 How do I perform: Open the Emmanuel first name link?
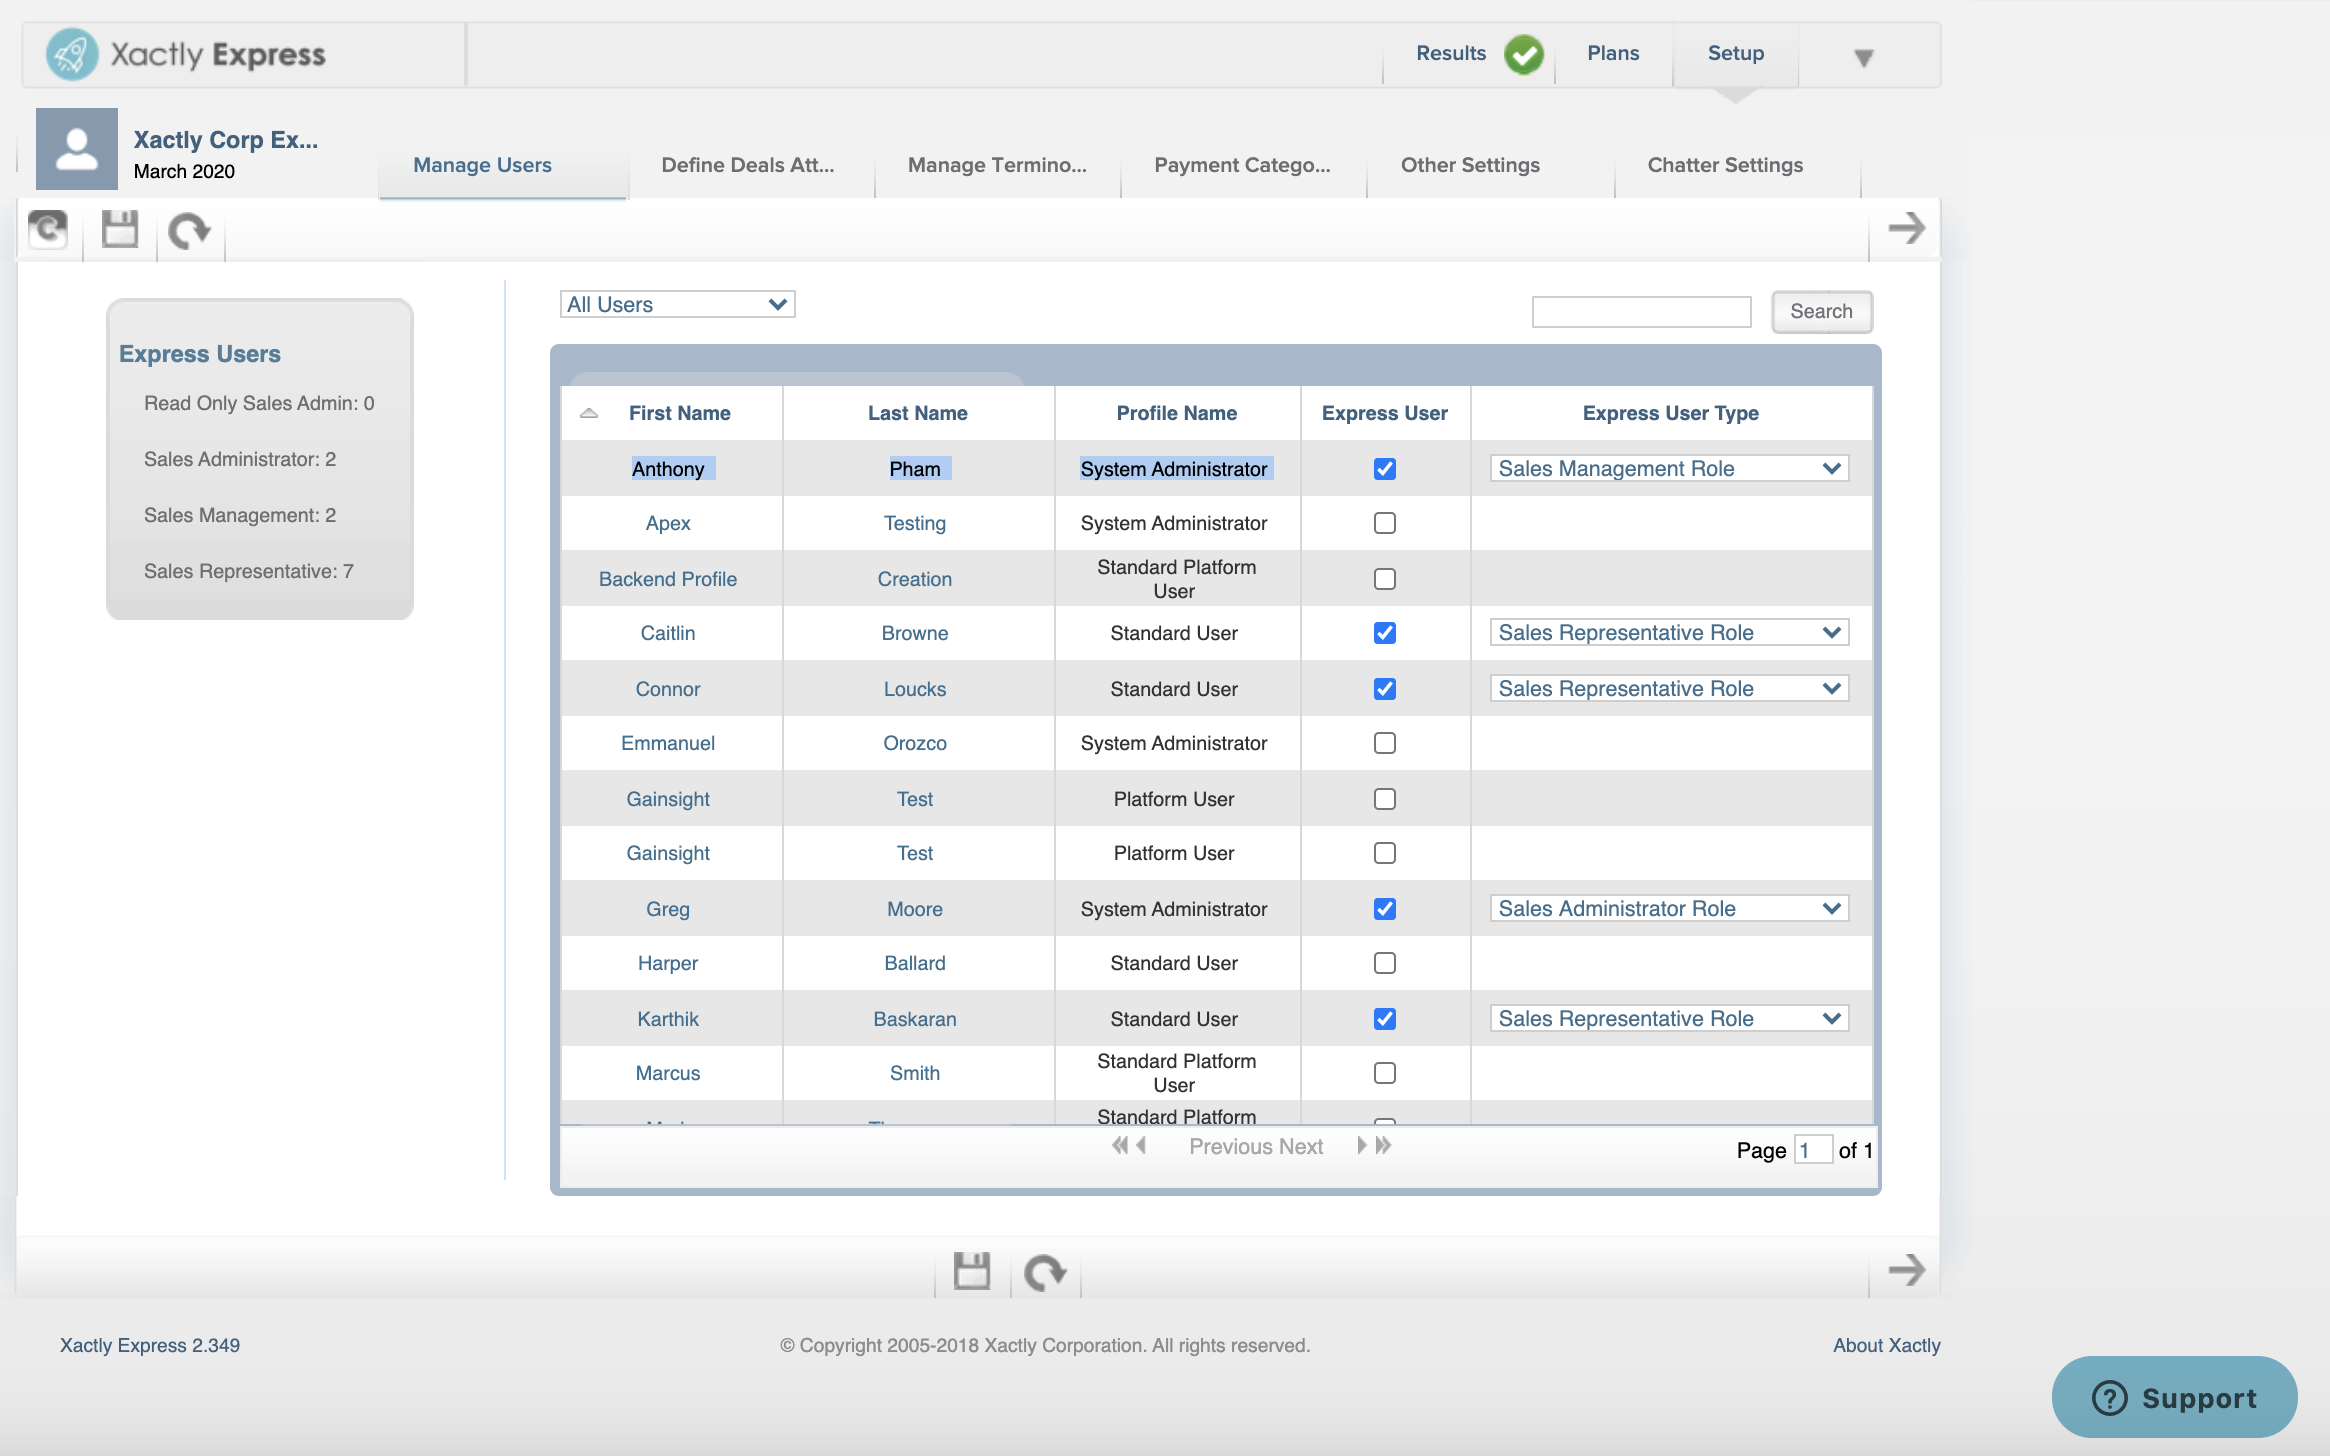click(x=668, y=743)
